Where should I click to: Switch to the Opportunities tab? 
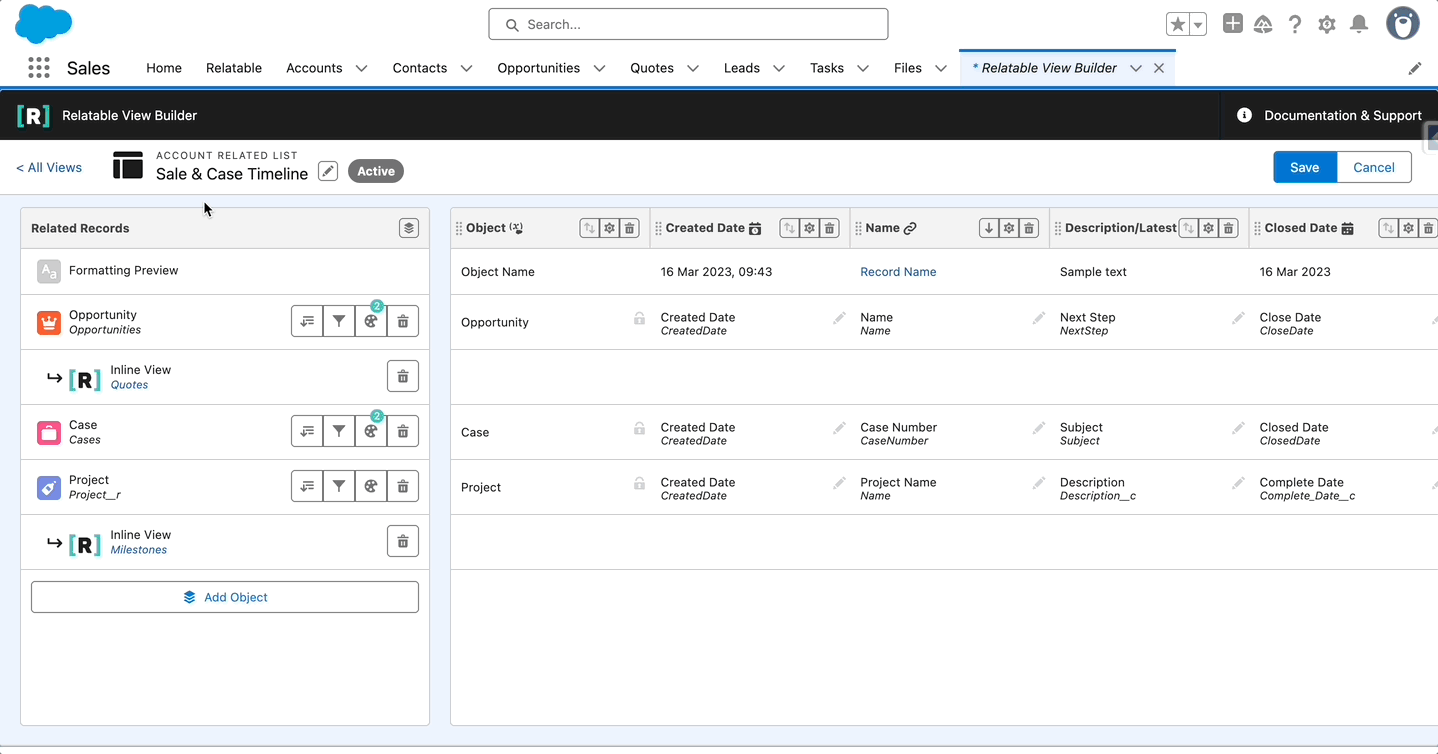pyautogui.click(x=539, y=68)
